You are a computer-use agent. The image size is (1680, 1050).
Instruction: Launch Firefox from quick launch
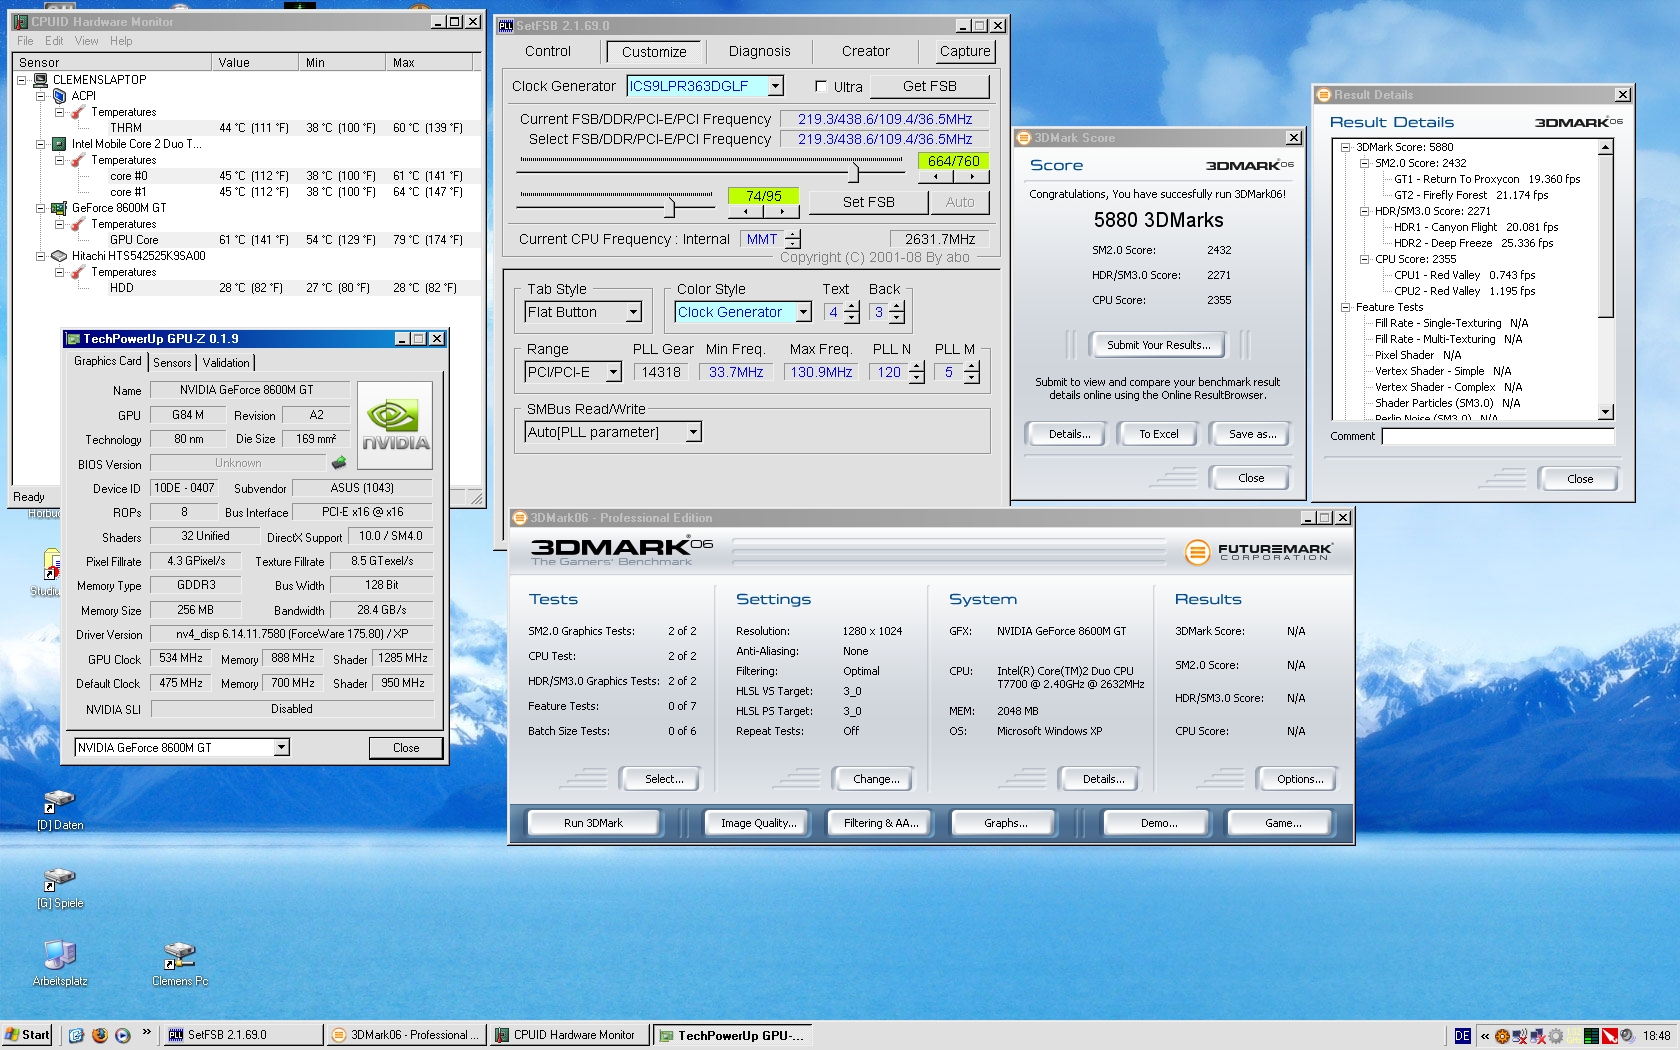(99, 1035)
